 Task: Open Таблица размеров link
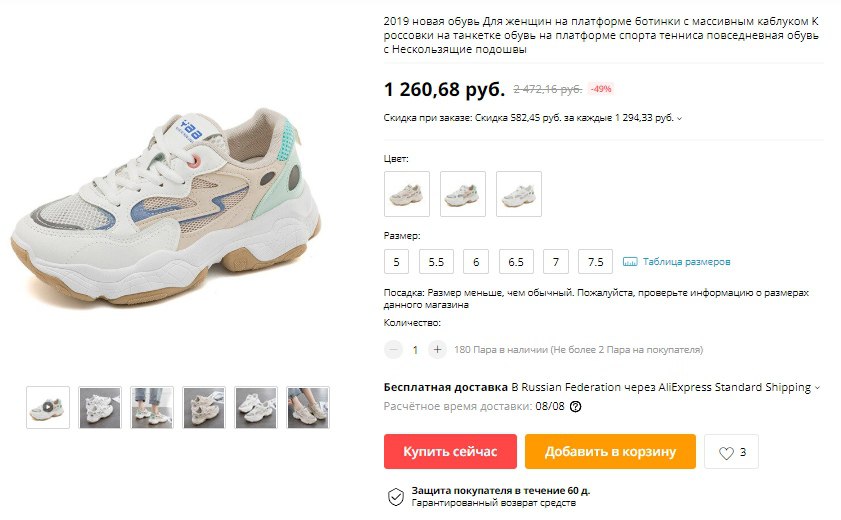tap(687, 262)
